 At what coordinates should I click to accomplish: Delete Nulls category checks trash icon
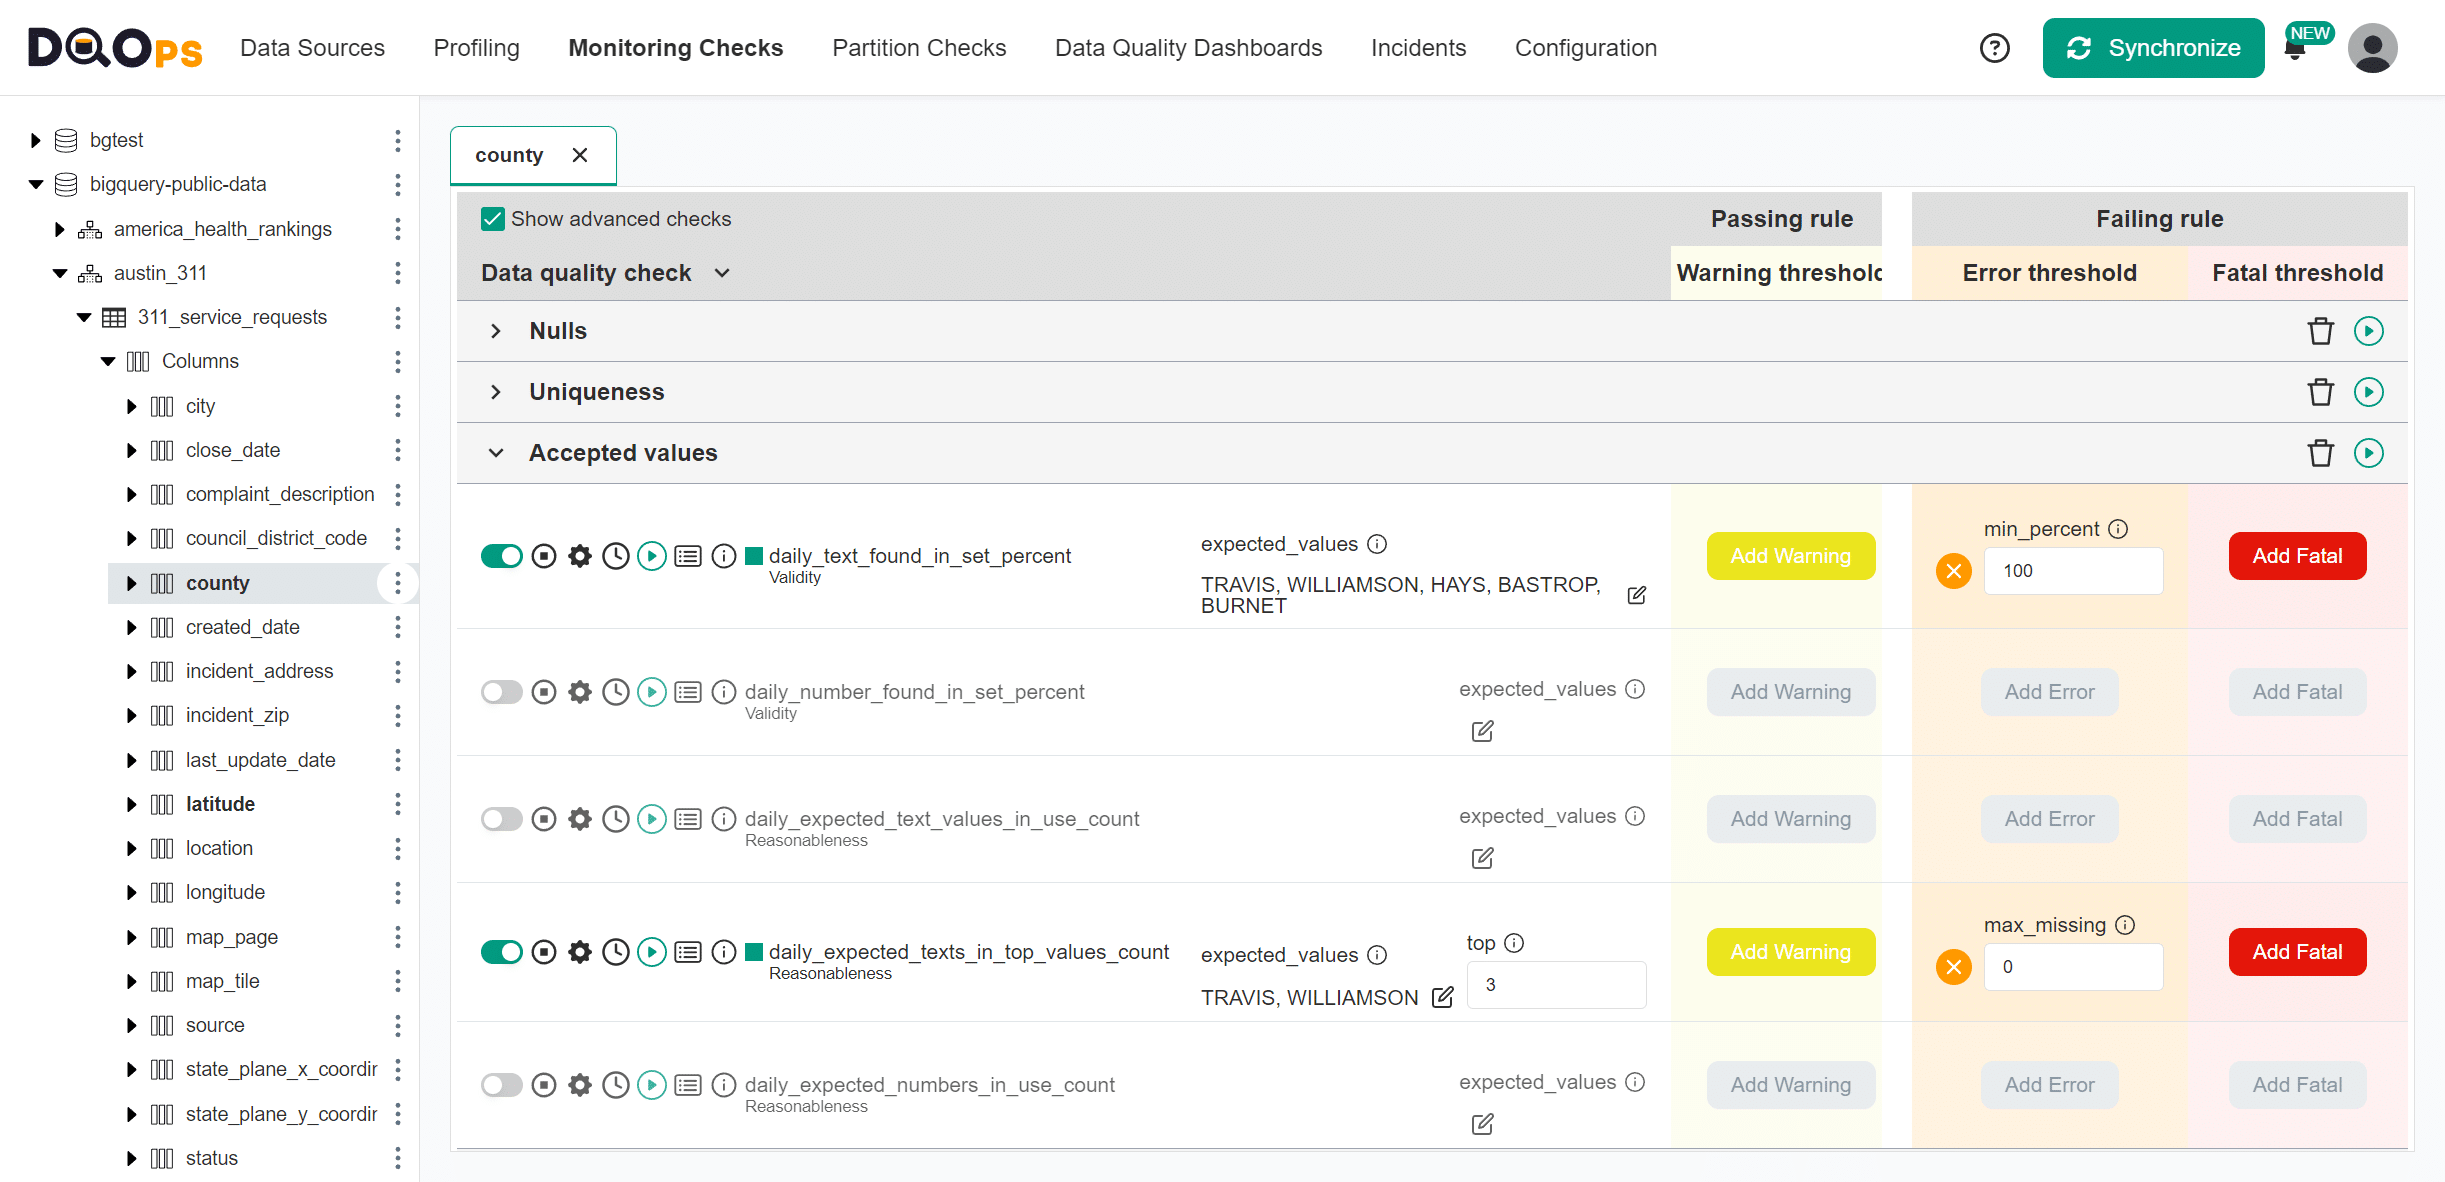pos(2320,331)
